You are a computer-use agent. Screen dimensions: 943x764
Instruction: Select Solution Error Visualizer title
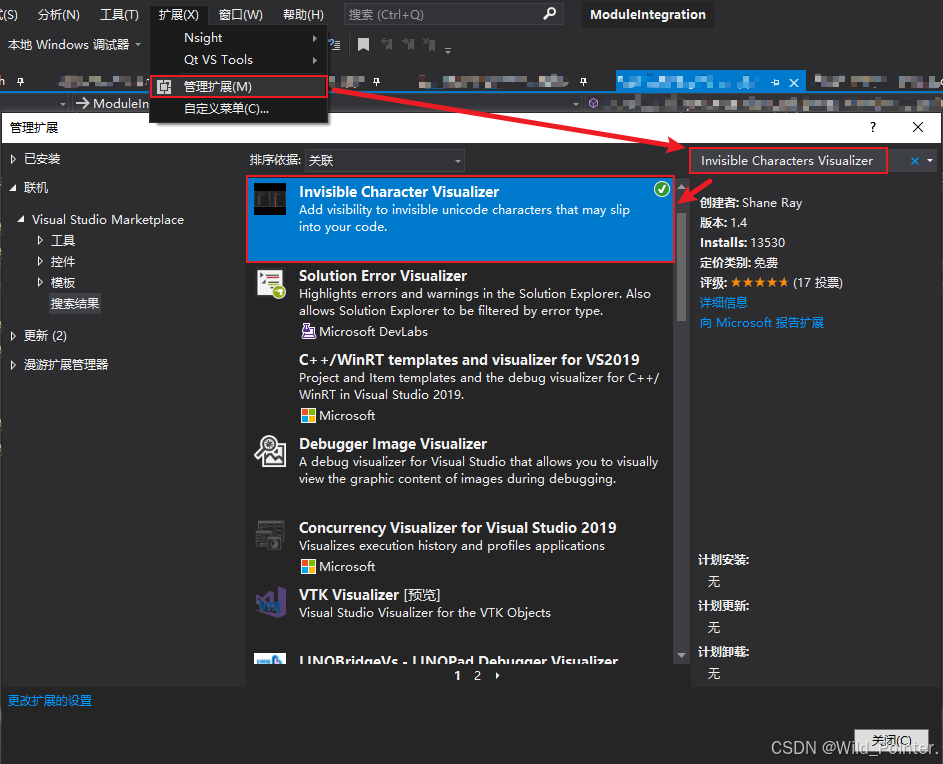point(382,276)
